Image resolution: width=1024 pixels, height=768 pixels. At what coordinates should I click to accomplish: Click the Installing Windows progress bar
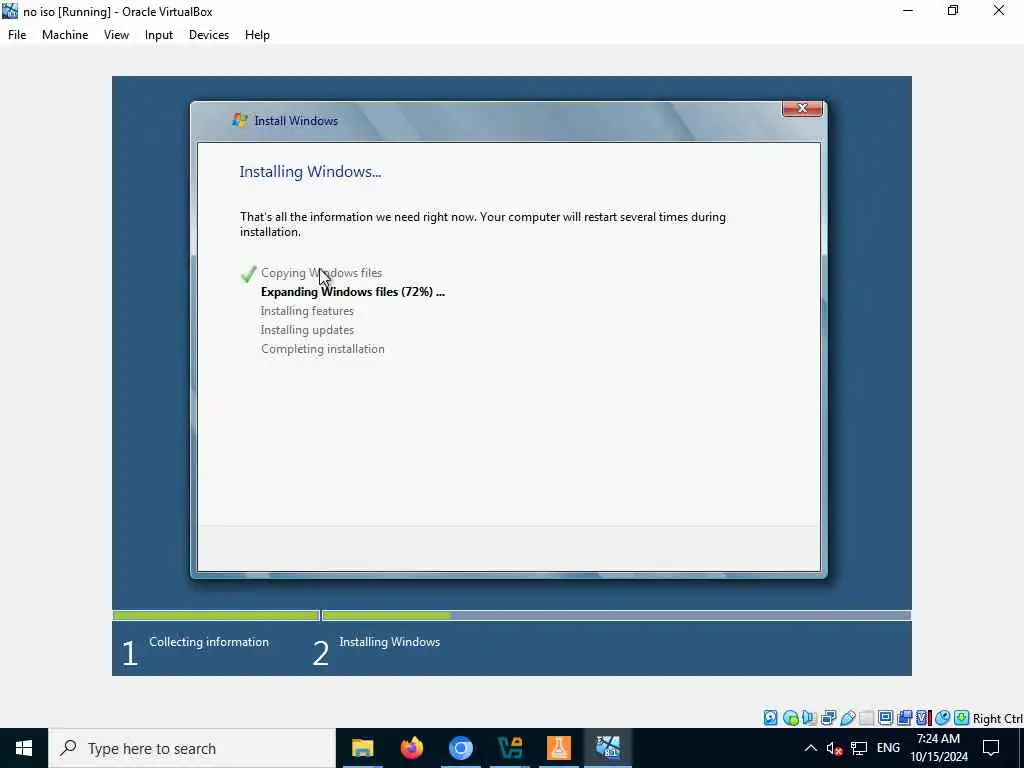(x=616, y=615)
